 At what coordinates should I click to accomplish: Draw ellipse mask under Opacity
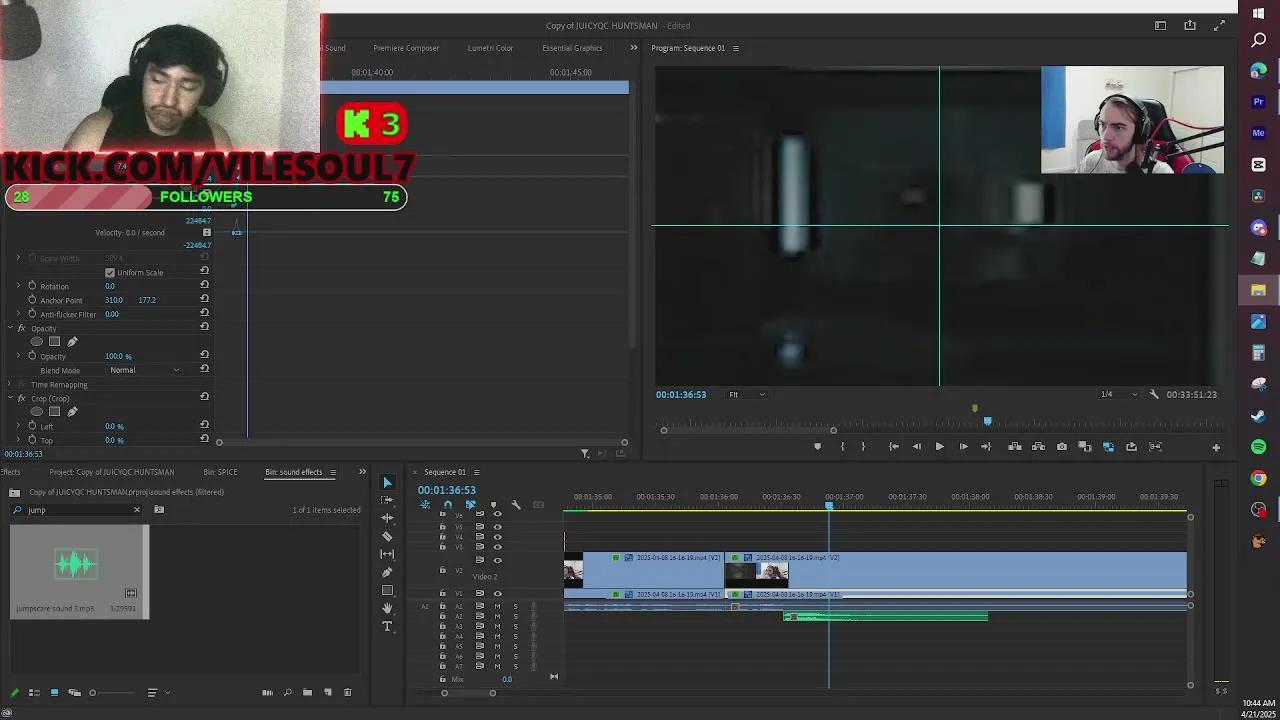pos(37,342)
